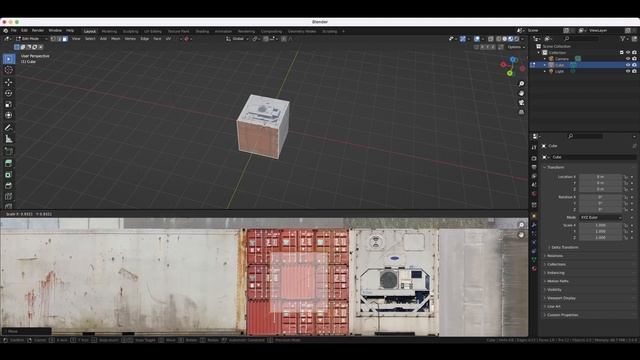The image size is (640, 360).
Task: Hide Camera in viewport via eye icon
Action: [628, 59]
